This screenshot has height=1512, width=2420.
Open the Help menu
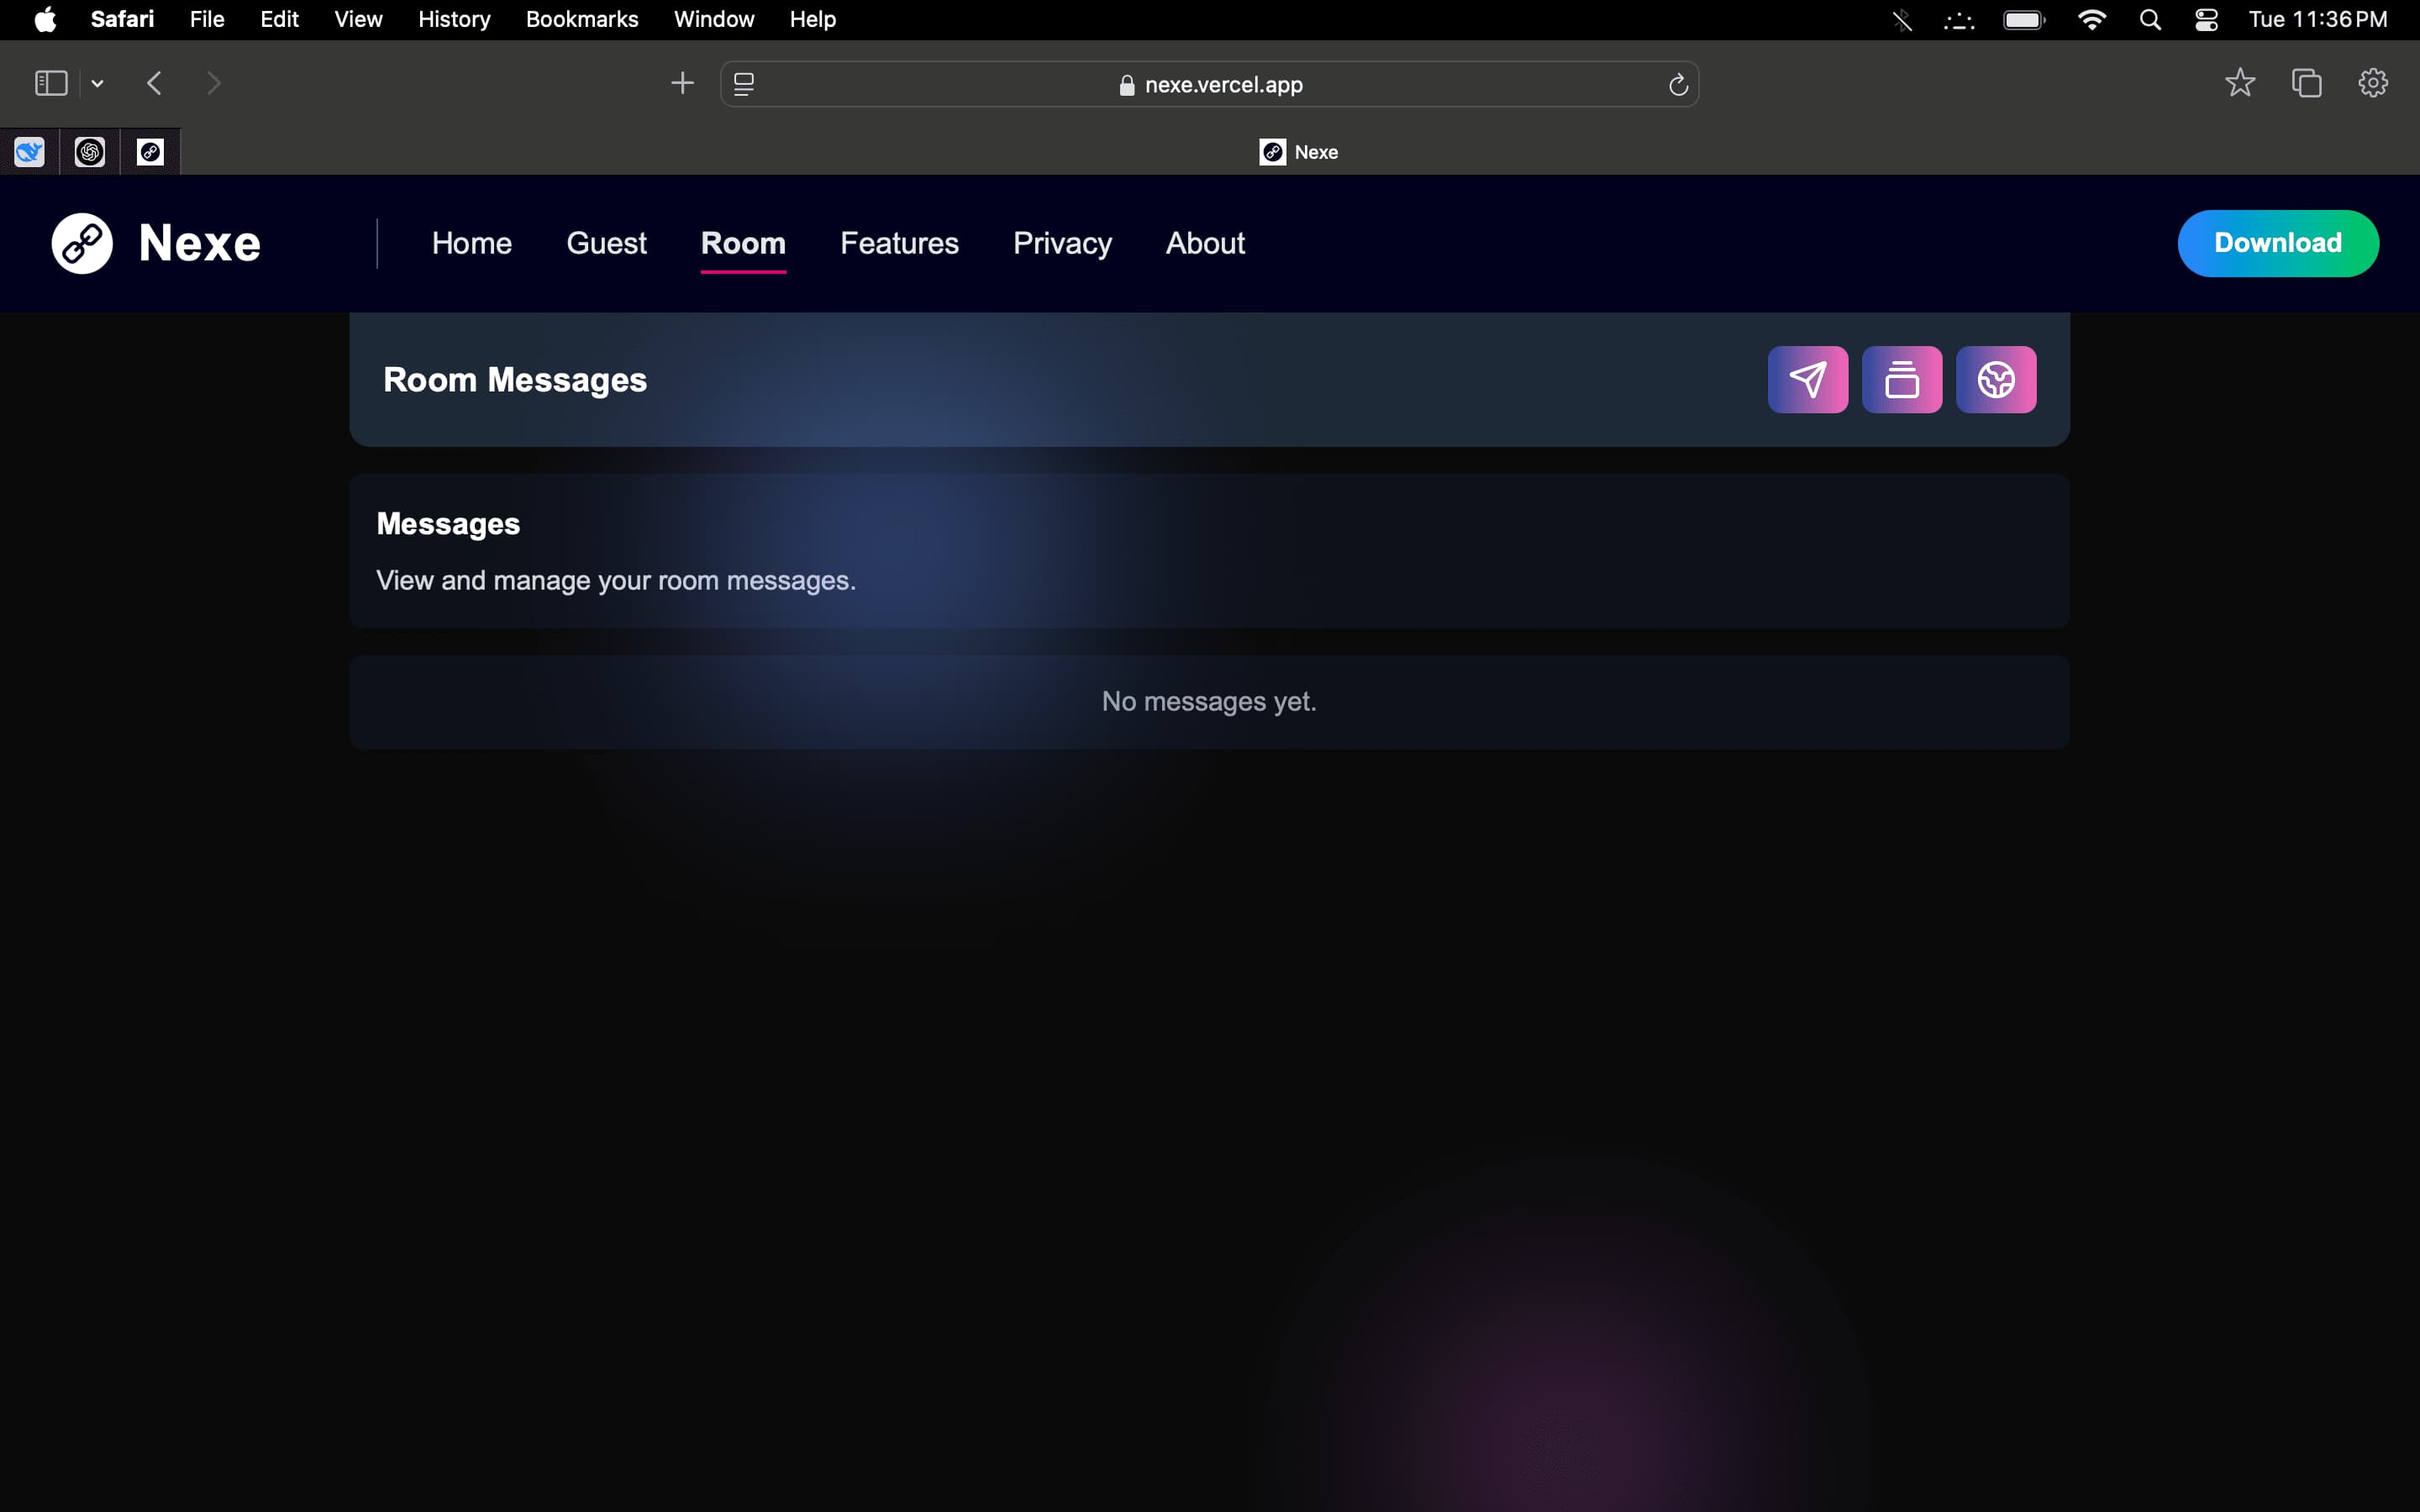812,19
